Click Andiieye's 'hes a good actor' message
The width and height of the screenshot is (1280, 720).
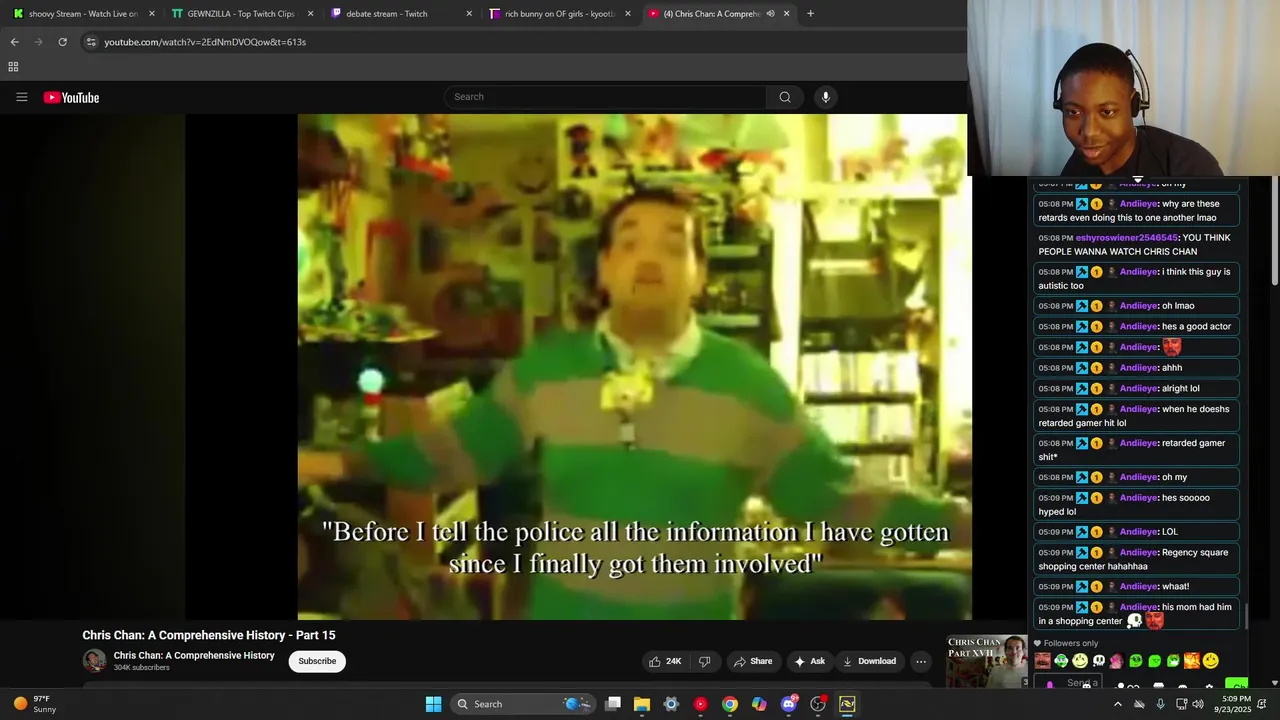[x=1136, y=326]
